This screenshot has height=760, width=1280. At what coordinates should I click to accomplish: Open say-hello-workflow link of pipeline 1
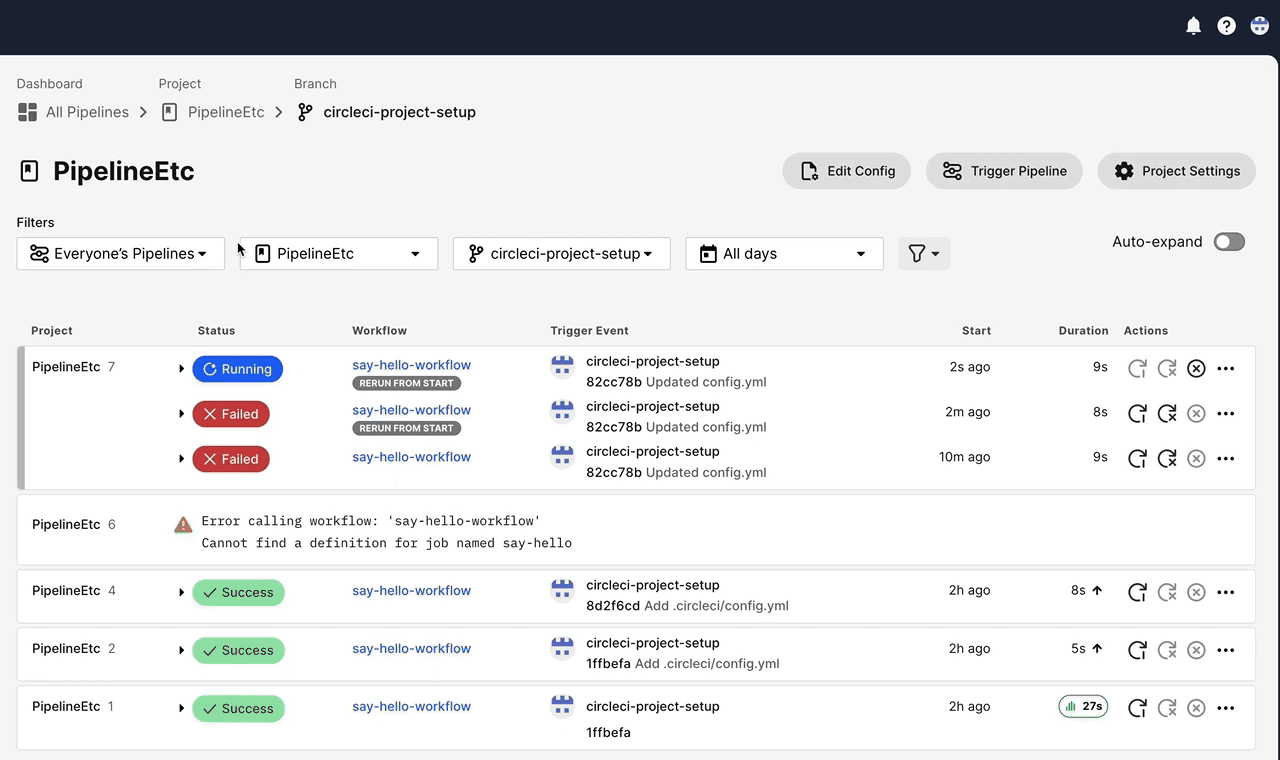coord(411,706)
